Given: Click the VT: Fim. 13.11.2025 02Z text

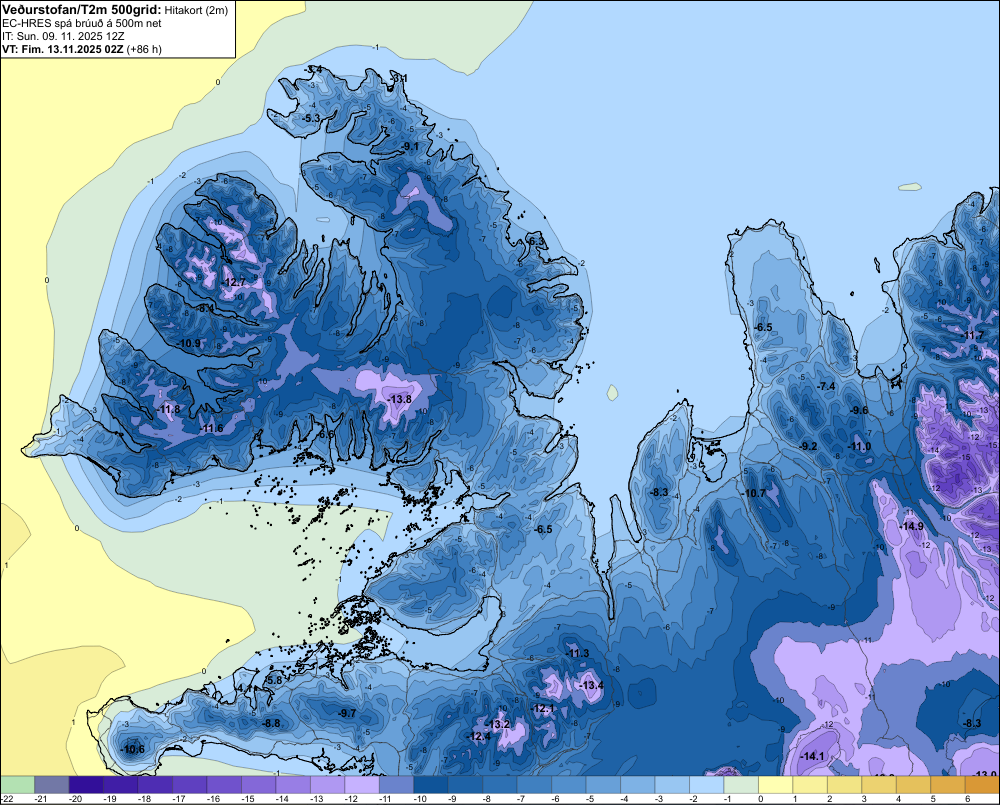Looking at the screenshot, I should (x=63, y=49).
